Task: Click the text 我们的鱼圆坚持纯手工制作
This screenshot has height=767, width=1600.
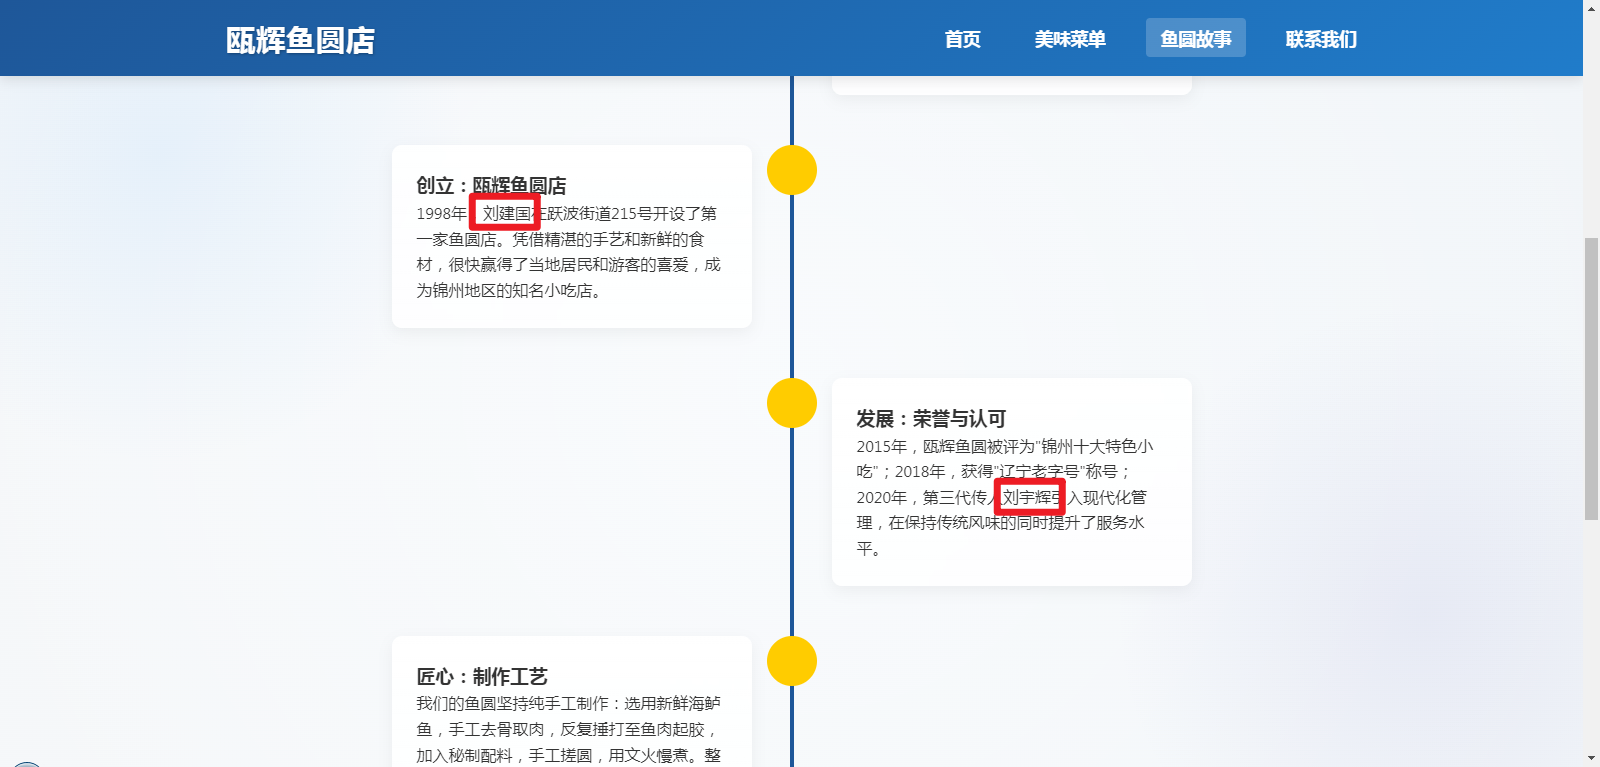Action: click(x=512, y=703)
